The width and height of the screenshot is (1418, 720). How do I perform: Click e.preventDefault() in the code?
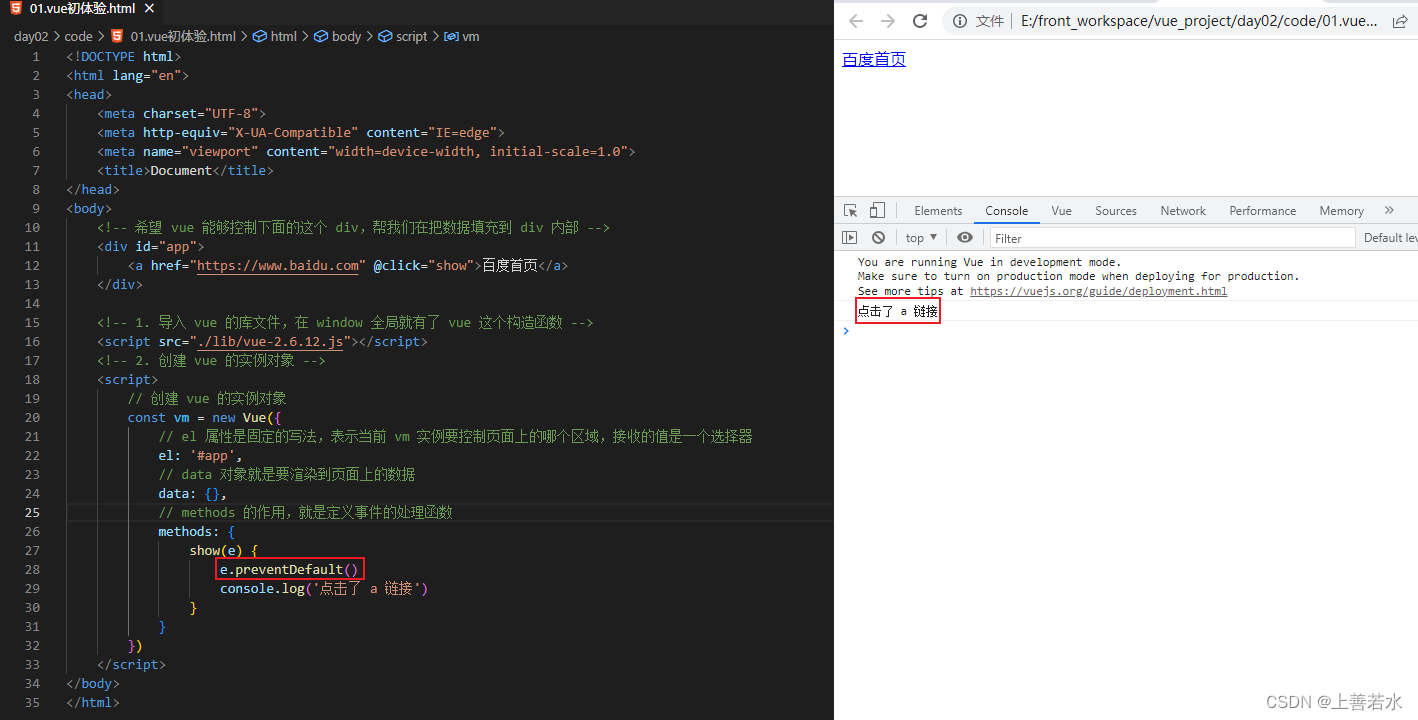[x=290, y=570]
